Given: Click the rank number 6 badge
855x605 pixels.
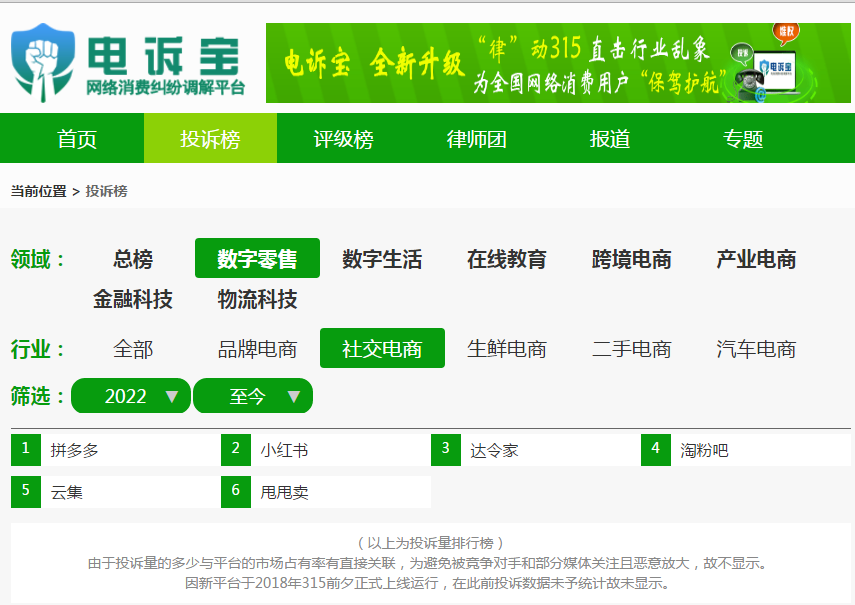Looking at the screenshot, I should tap(236, 492).
